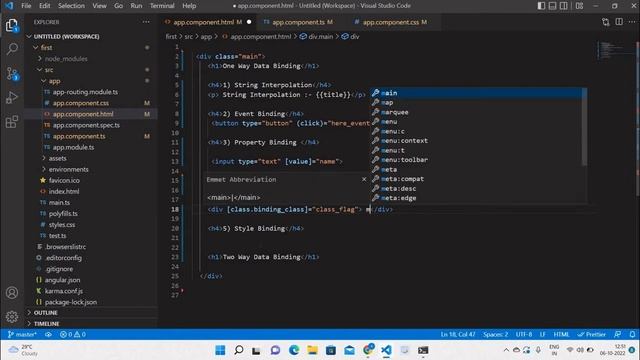Open the Manage gear icon
Image resolution: width=640 pixels, height=360 pixels.
pyautogui.click(x=12, y=316)
